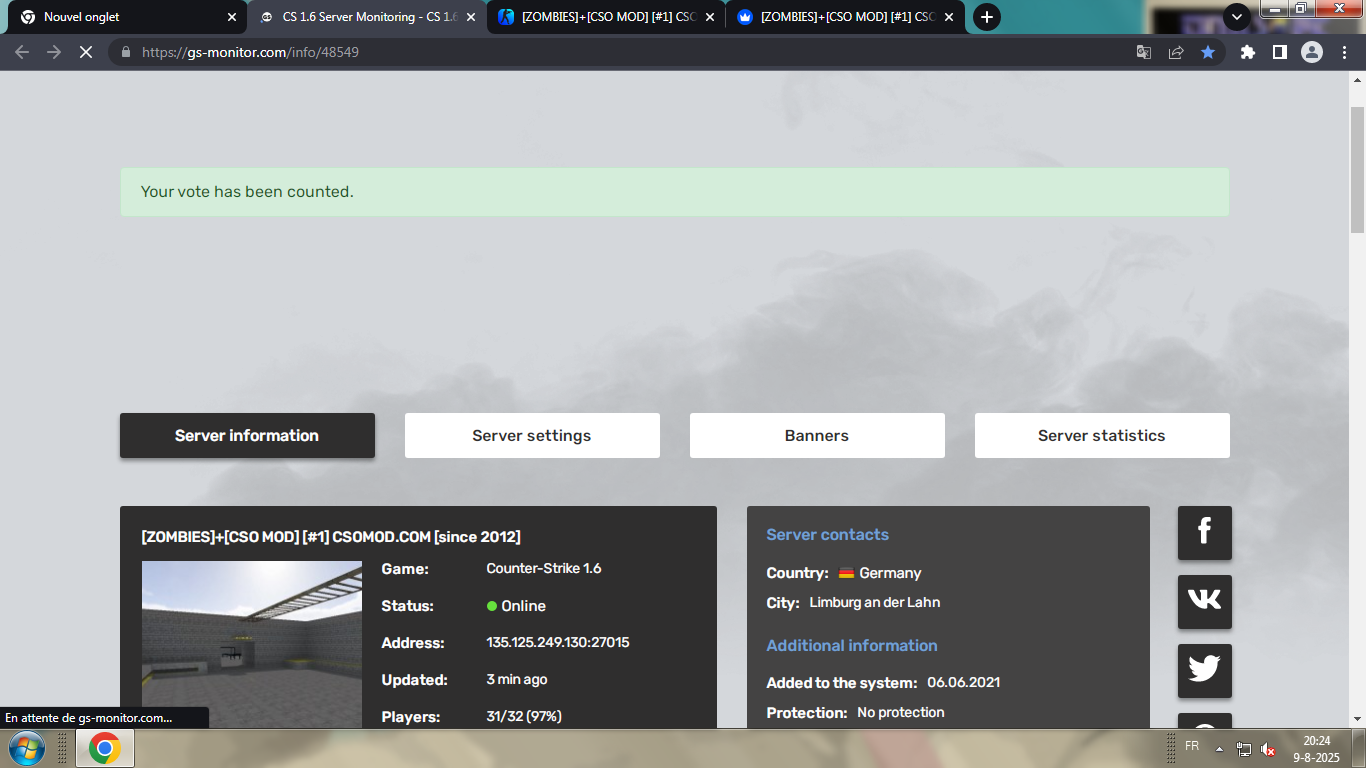Viewport: 1366px width, 768px height.
Task: Click the Google Translate page icon
Action: [x=1144, y=52]
